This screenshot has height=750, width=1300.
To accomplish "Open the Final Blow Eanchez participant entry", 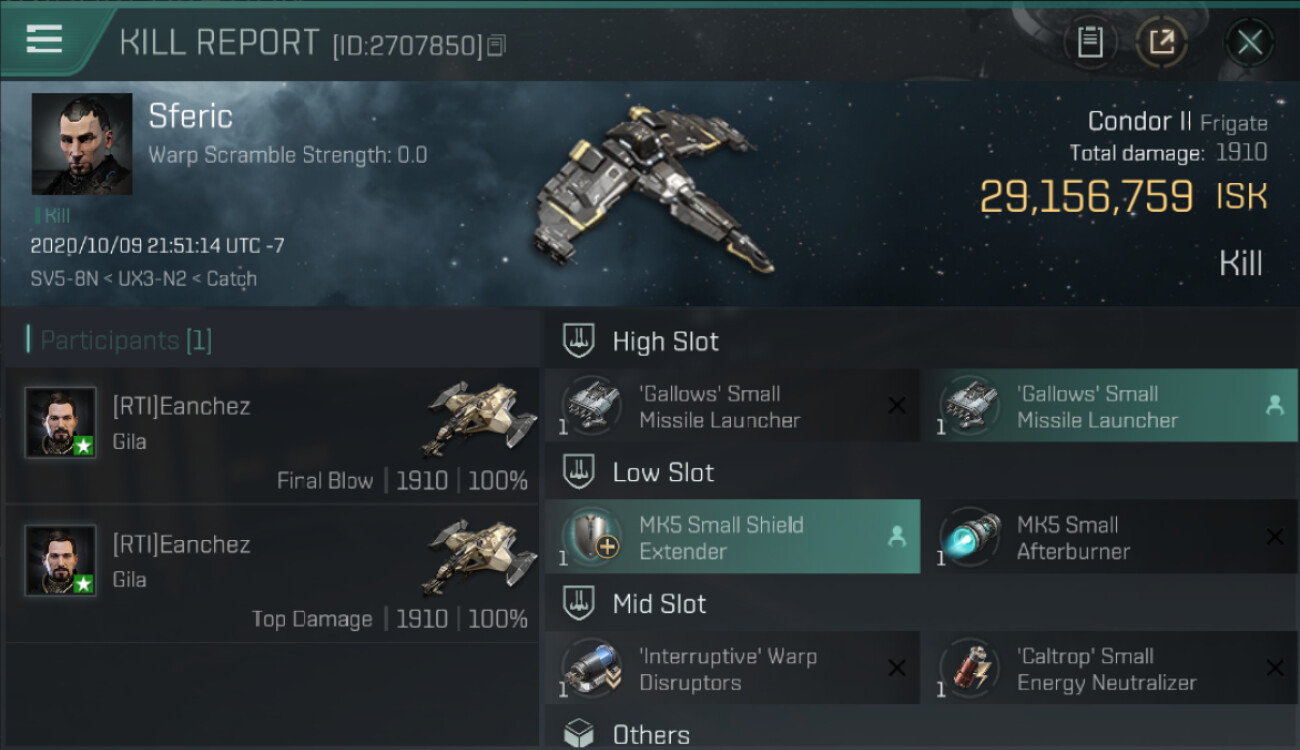I will 272,436.
